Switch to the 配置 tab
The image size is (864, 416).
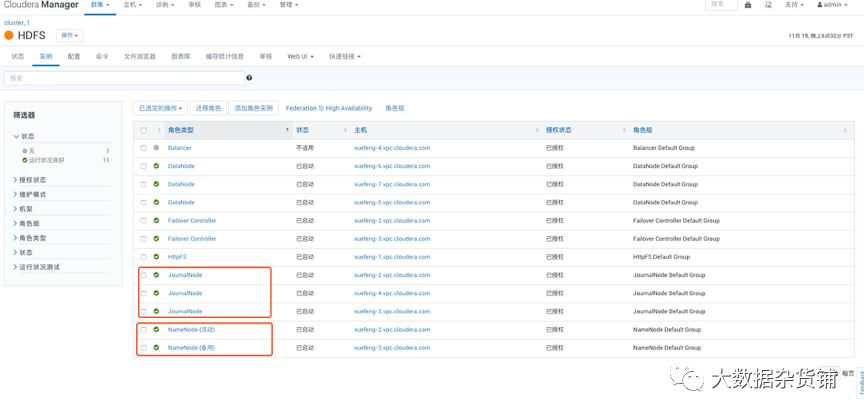click(74, 56)
